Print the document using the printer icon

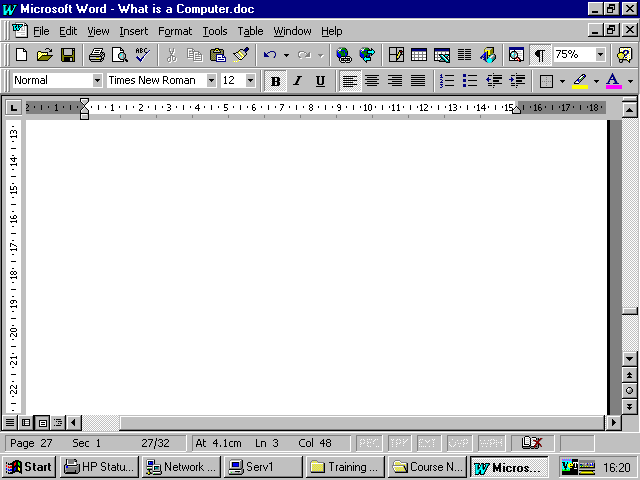[97, 55]
